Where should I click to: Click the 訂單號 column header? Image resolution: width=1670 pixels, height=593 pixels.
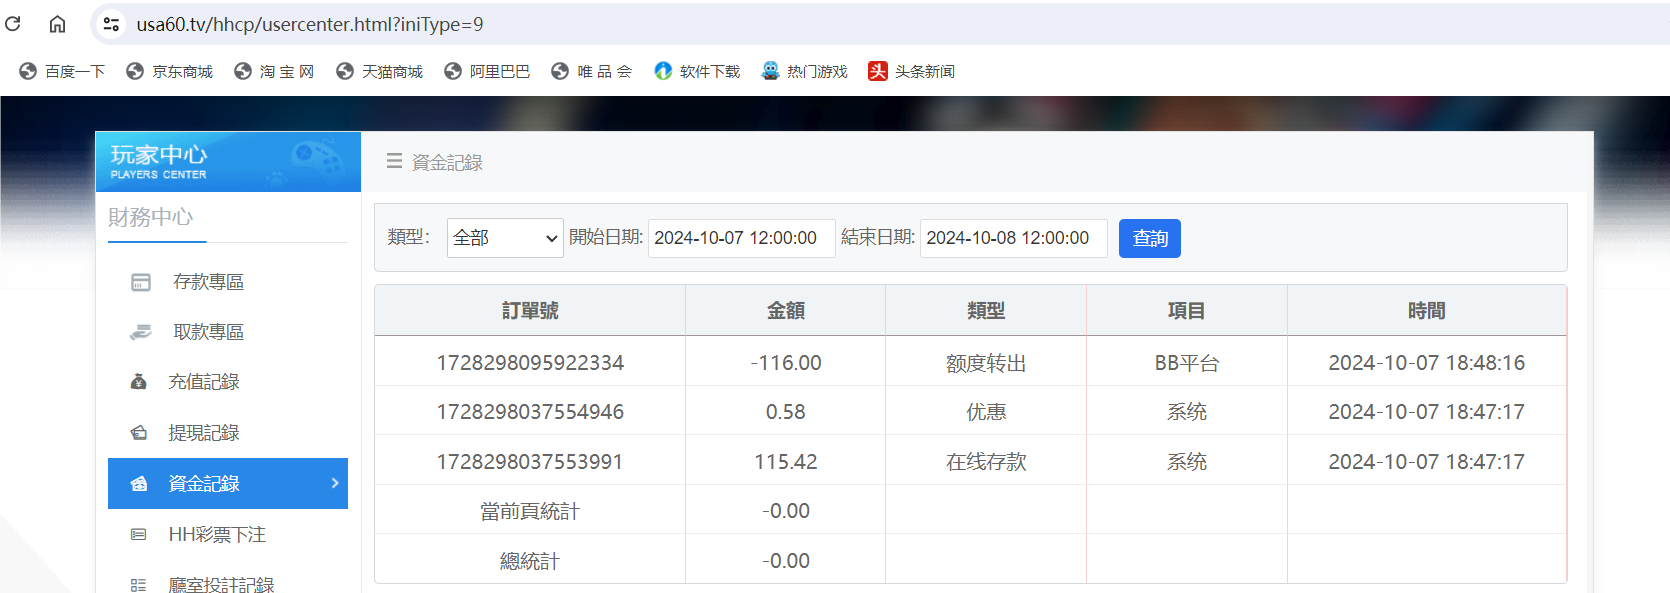530,311
